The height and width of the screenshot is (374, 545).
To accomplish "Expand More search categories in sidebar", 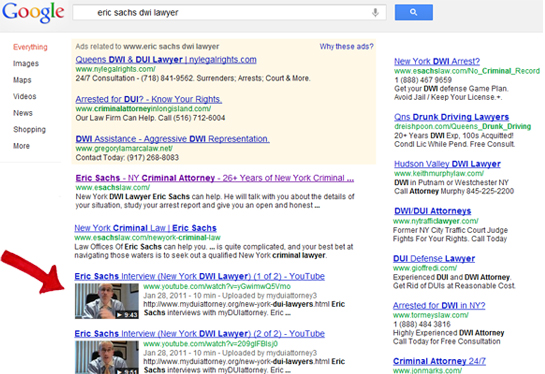I will [x=21, y=146].
